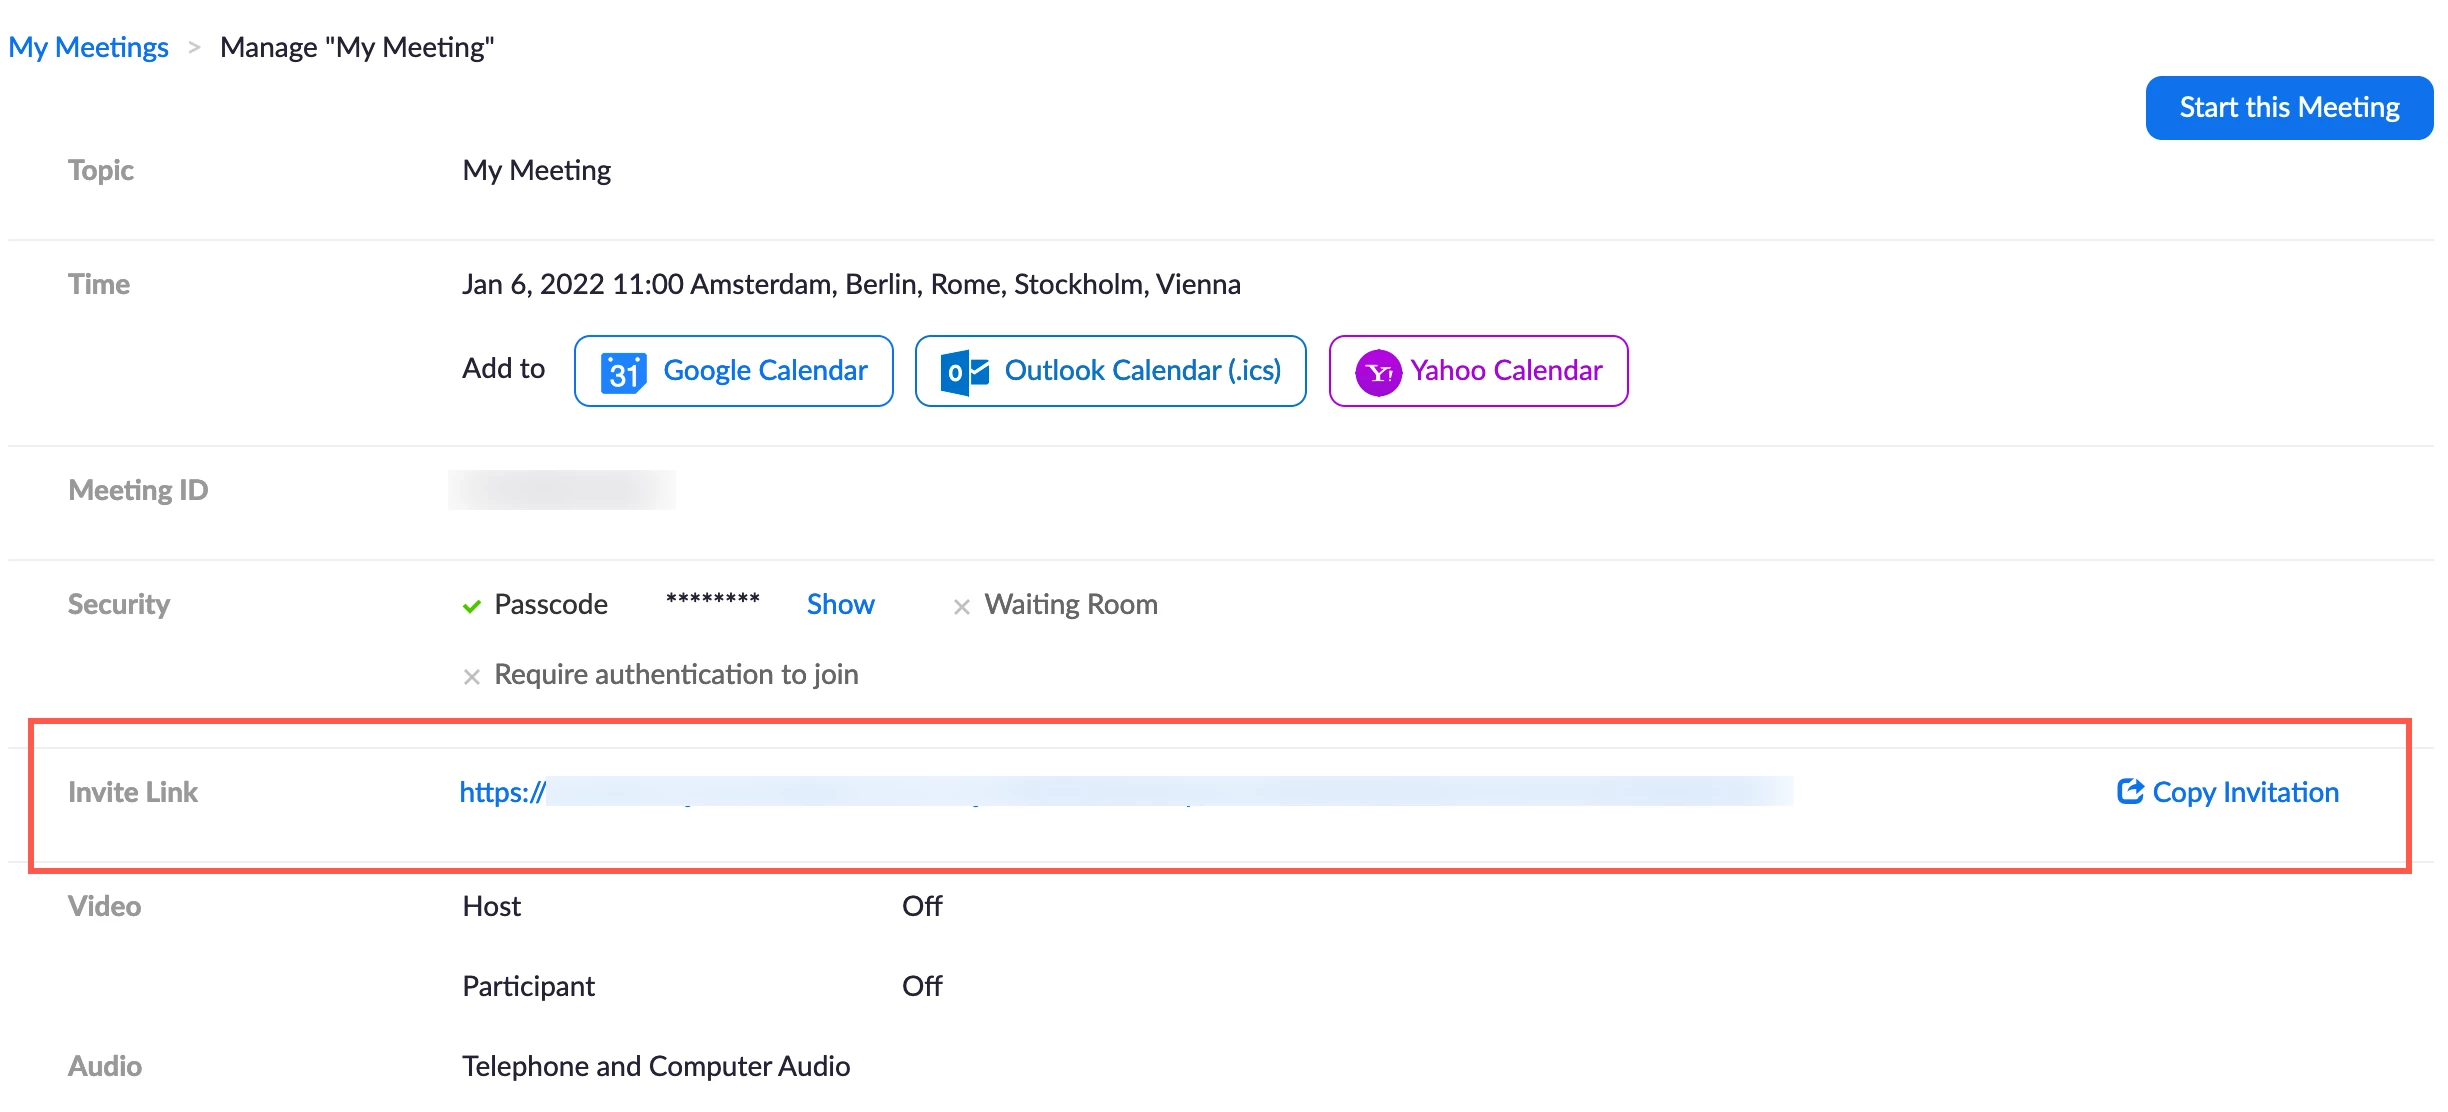Viewport: 2448px width, 1112px height.
Task: Start this Meeting
Action: coord(2289,108)
